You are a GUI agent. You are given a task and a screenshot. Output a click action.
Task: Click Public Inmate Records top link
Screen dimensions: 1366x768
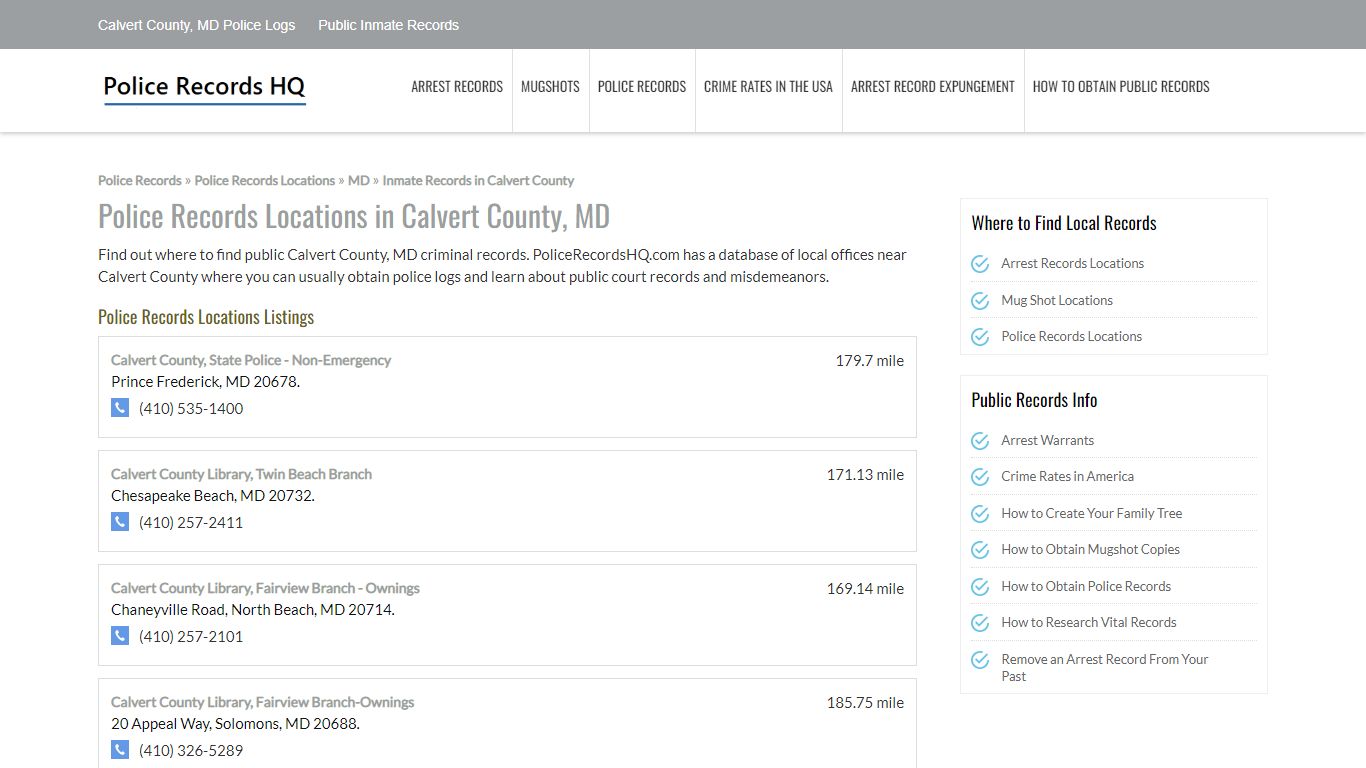point(389,25)
